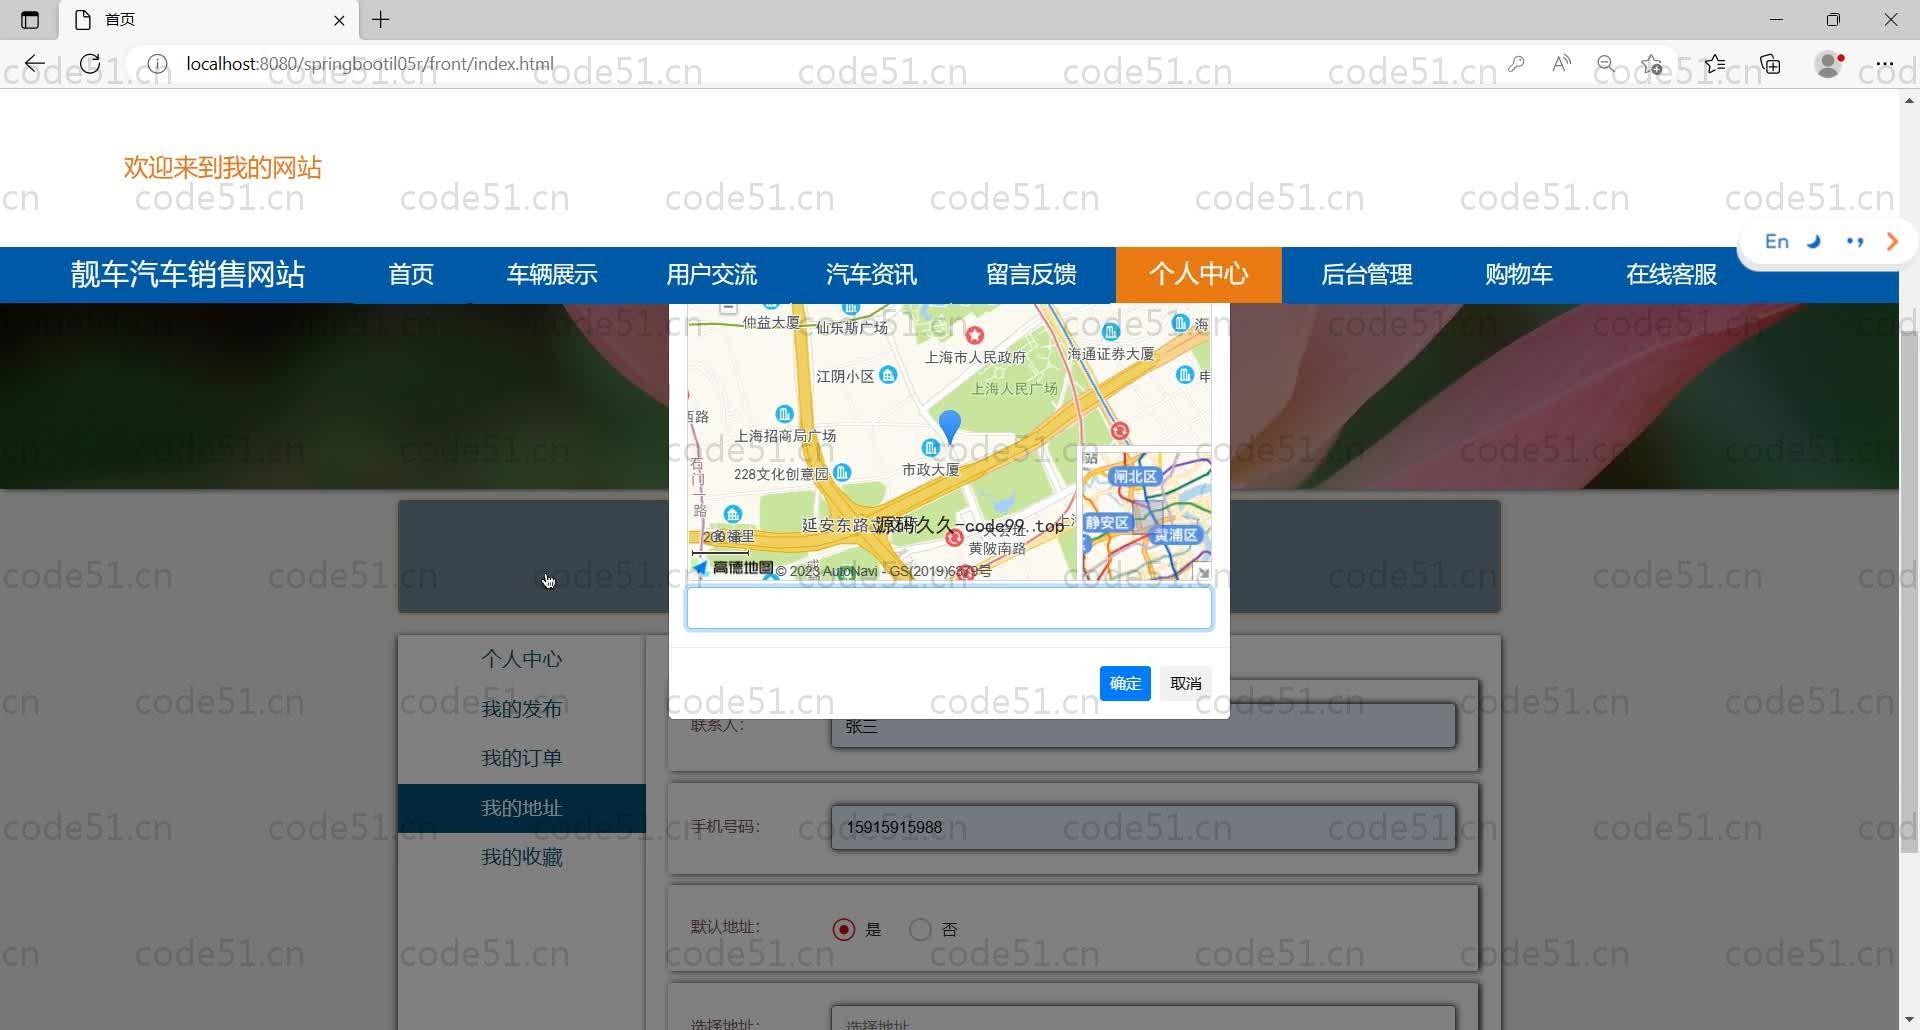Click the overview mini map thumbnail
1920x1030 pixels.
coord(1145,515)
